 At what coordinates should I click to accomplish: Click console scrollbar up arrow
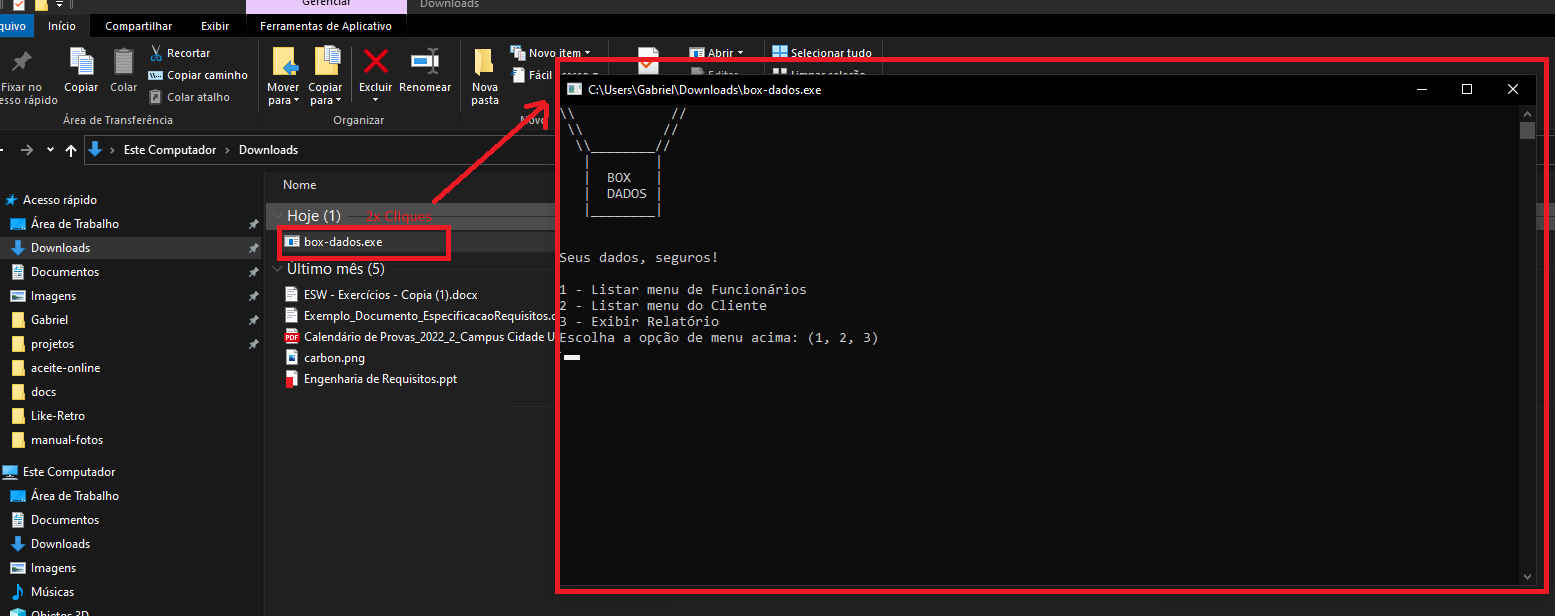coord(1527,114)
